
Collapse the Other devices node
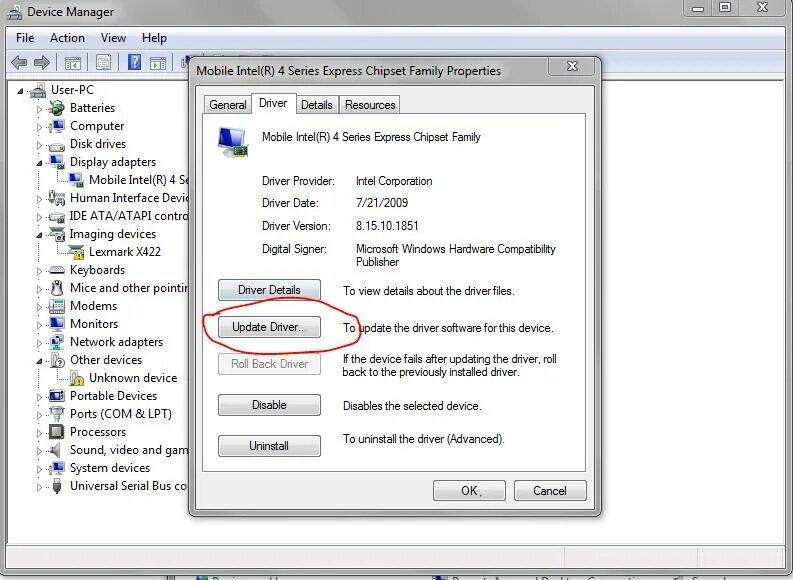click(39, 361)
